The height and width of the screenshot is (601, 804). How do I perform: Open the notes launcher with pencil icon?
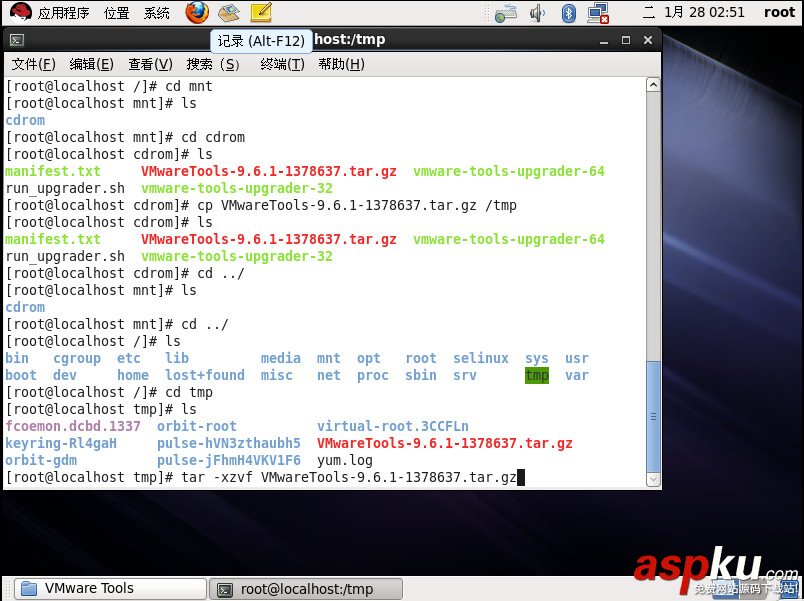tap(261, 12)
